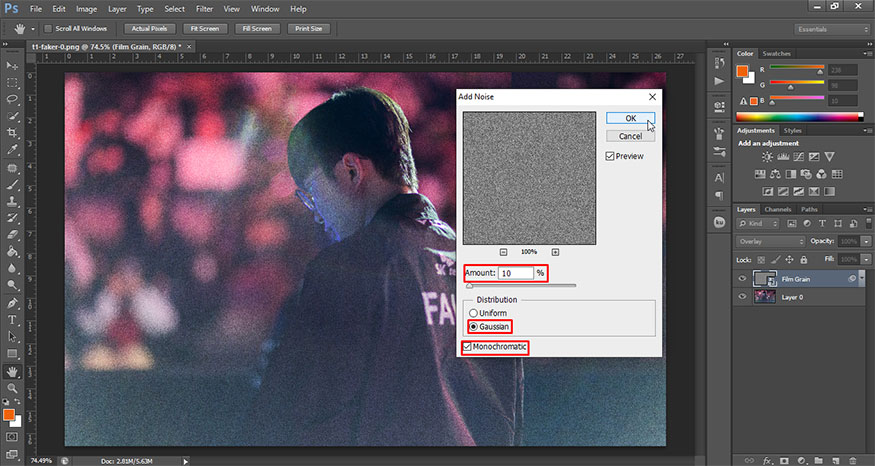Zoom out the noise preview with minus
This screenshot has width=875, height=466.
click(x=503, y=252)
